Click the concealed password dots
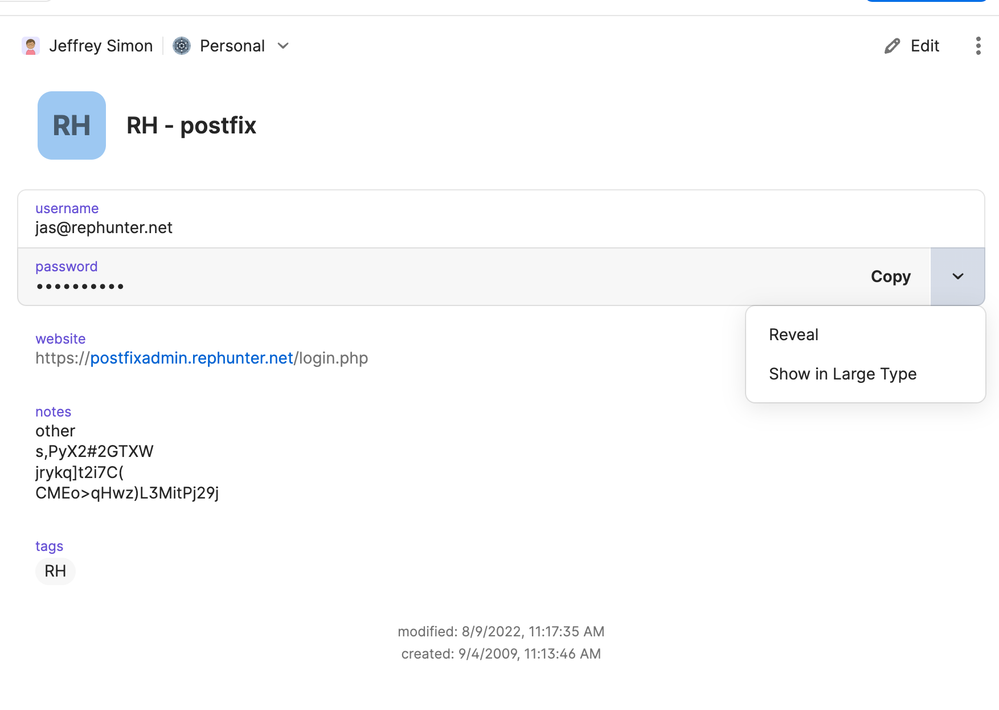Screen dimensions: 999x710 pyautogui.click(x=80, y=287)
